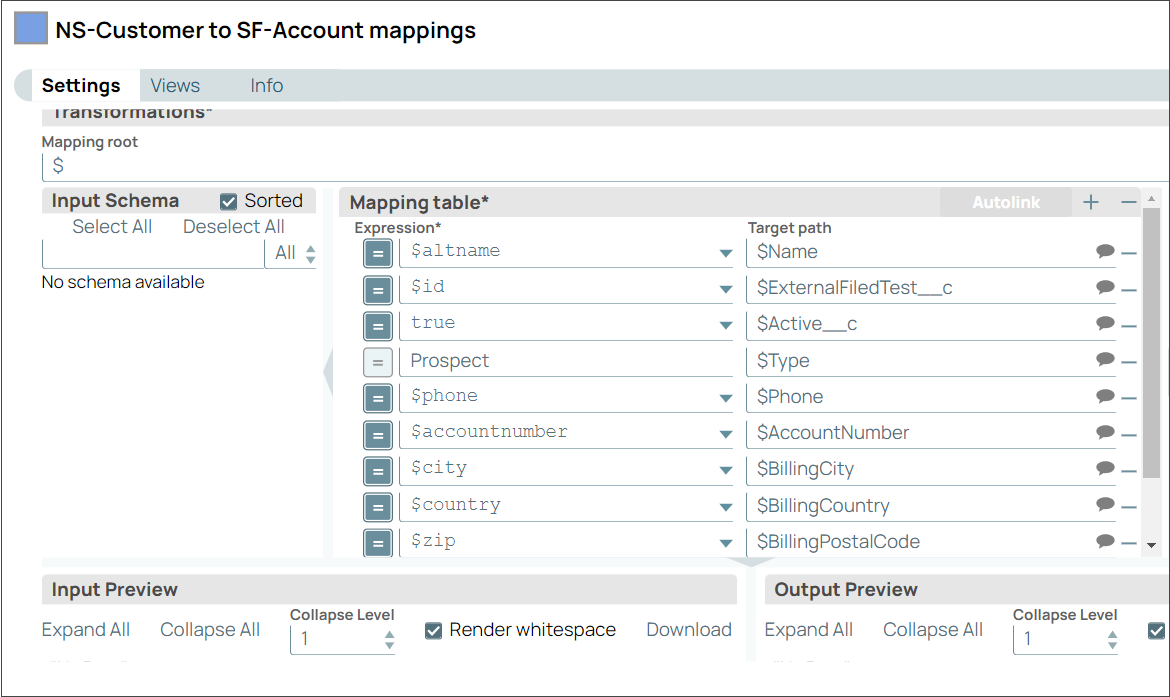
Task: Open the comment bubble on the $Name target
Action: (x=1105, y=252)
